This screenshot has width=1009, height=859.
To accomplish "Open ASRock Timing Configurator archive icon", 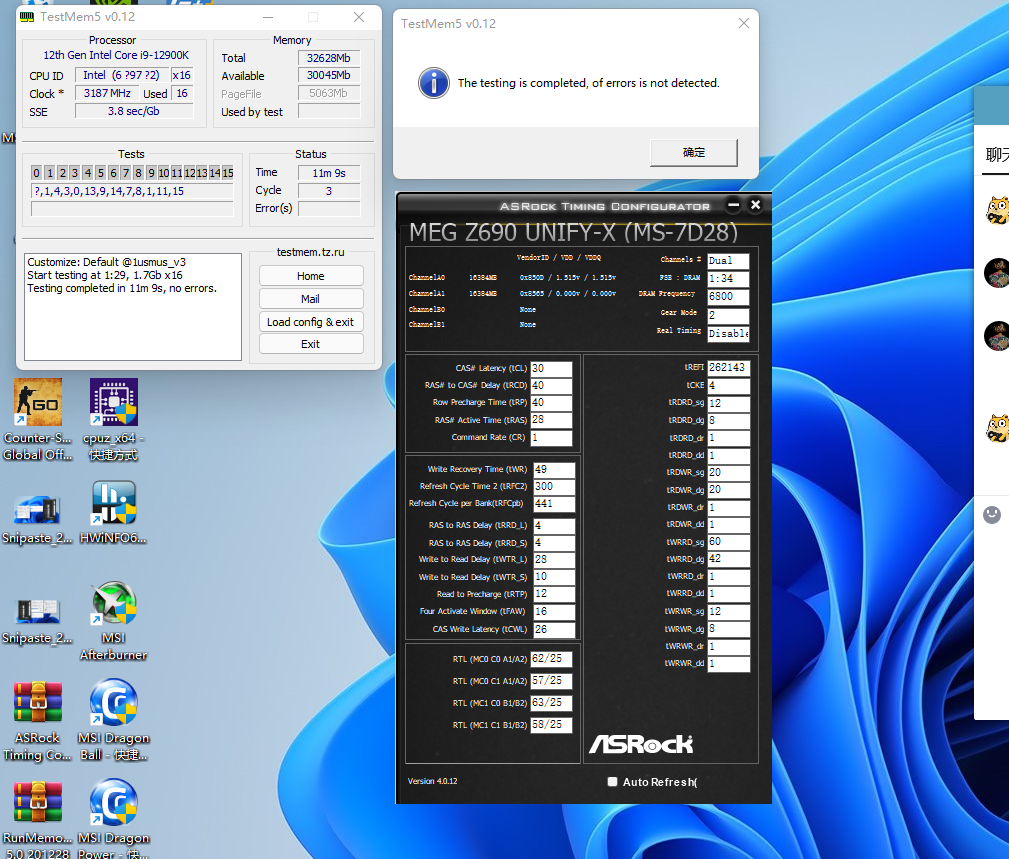I will pos(38,721).
